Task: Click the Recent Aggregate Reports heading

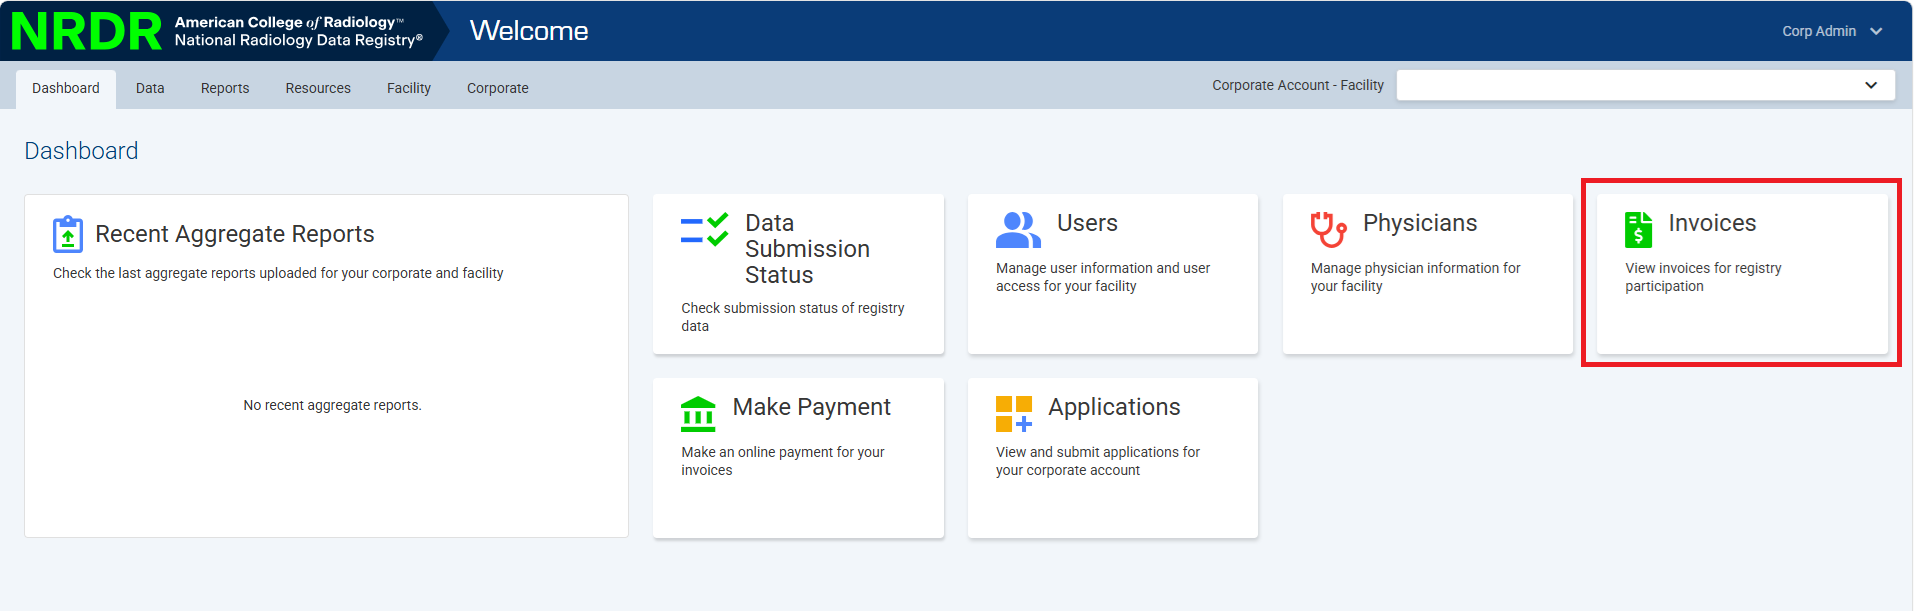Action: pyautogui.click(x=235, y=234)
